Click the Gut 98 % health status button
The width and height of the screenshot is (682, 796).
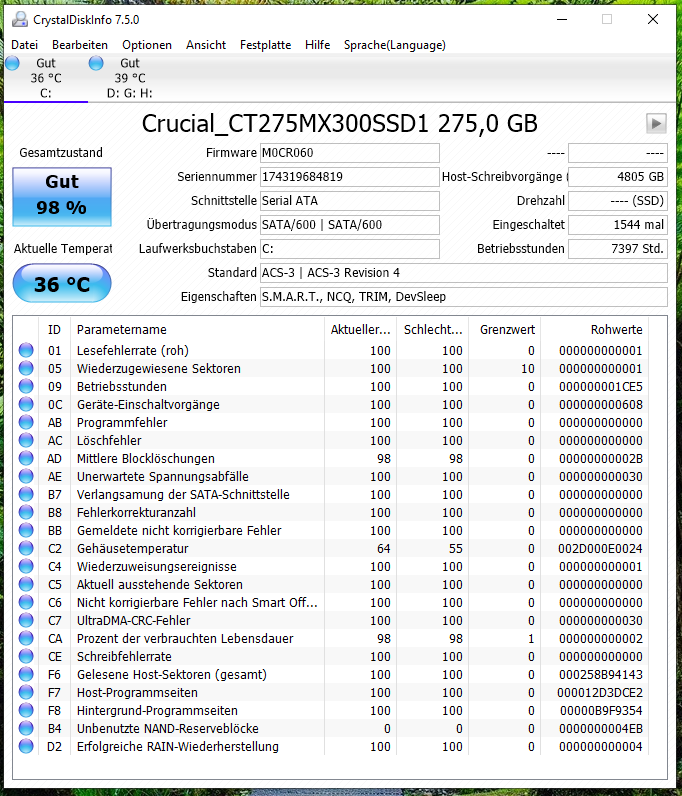pyautogui.click(x=62, y=196)
